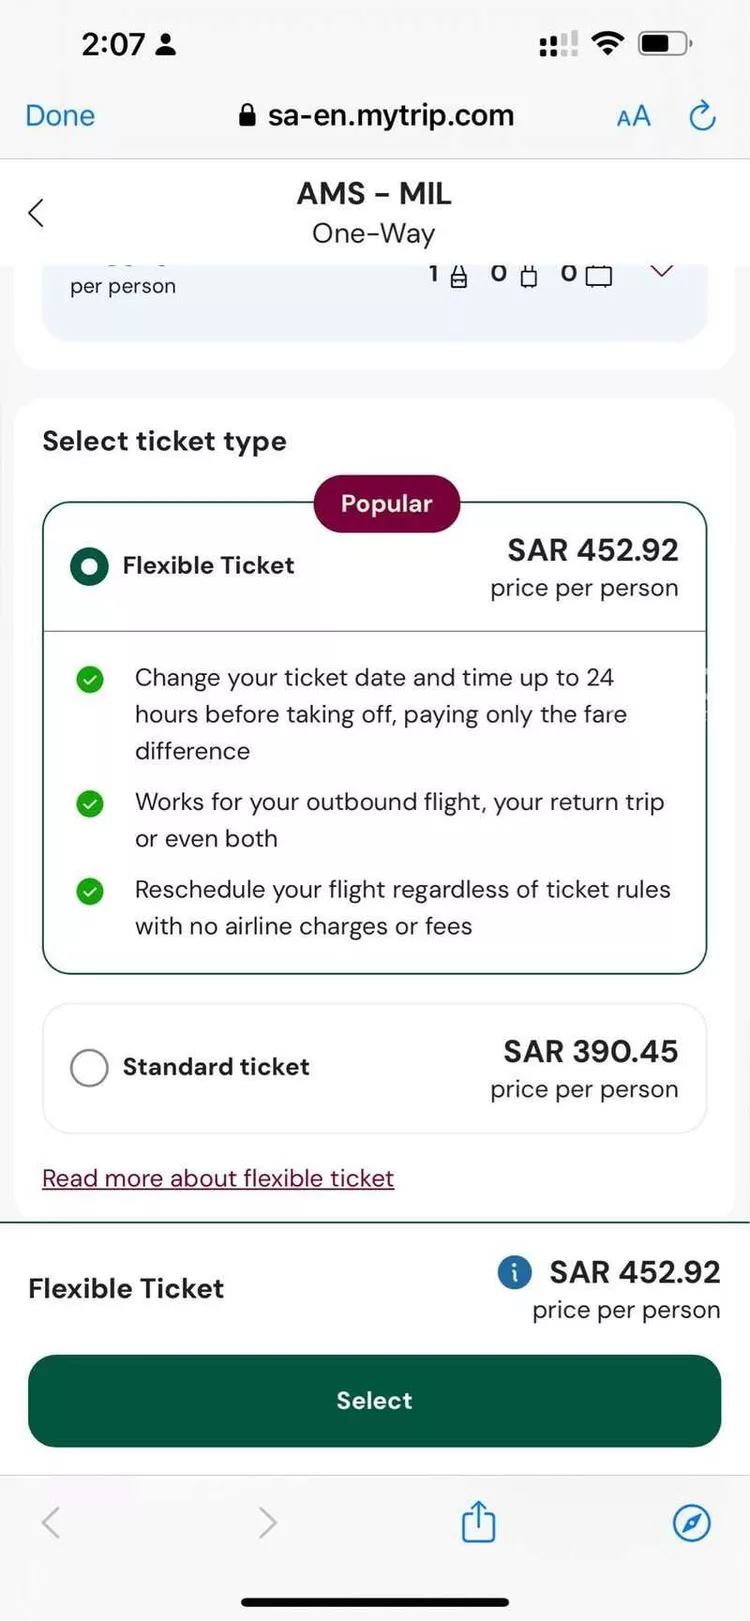Open the AA text size options
Screen dimensions: 750x1621
634,117
